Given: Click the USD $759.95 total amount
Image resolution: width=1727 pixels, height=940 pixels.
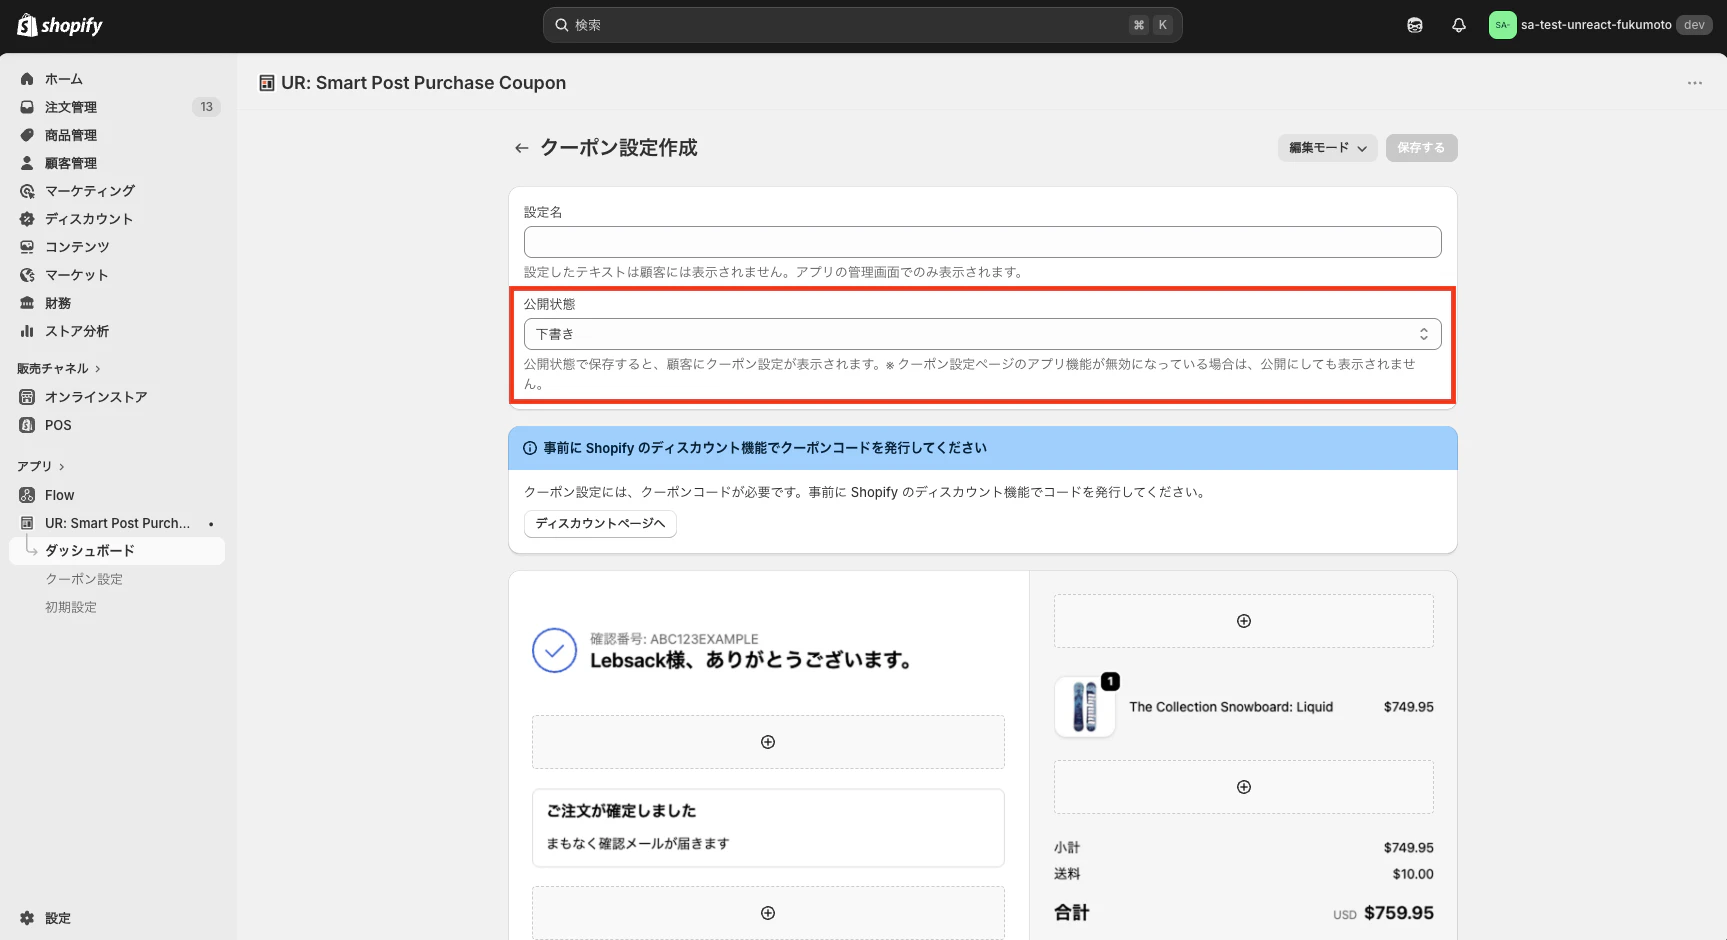Looking at the screenshot, I should (x=1383, y=913).
